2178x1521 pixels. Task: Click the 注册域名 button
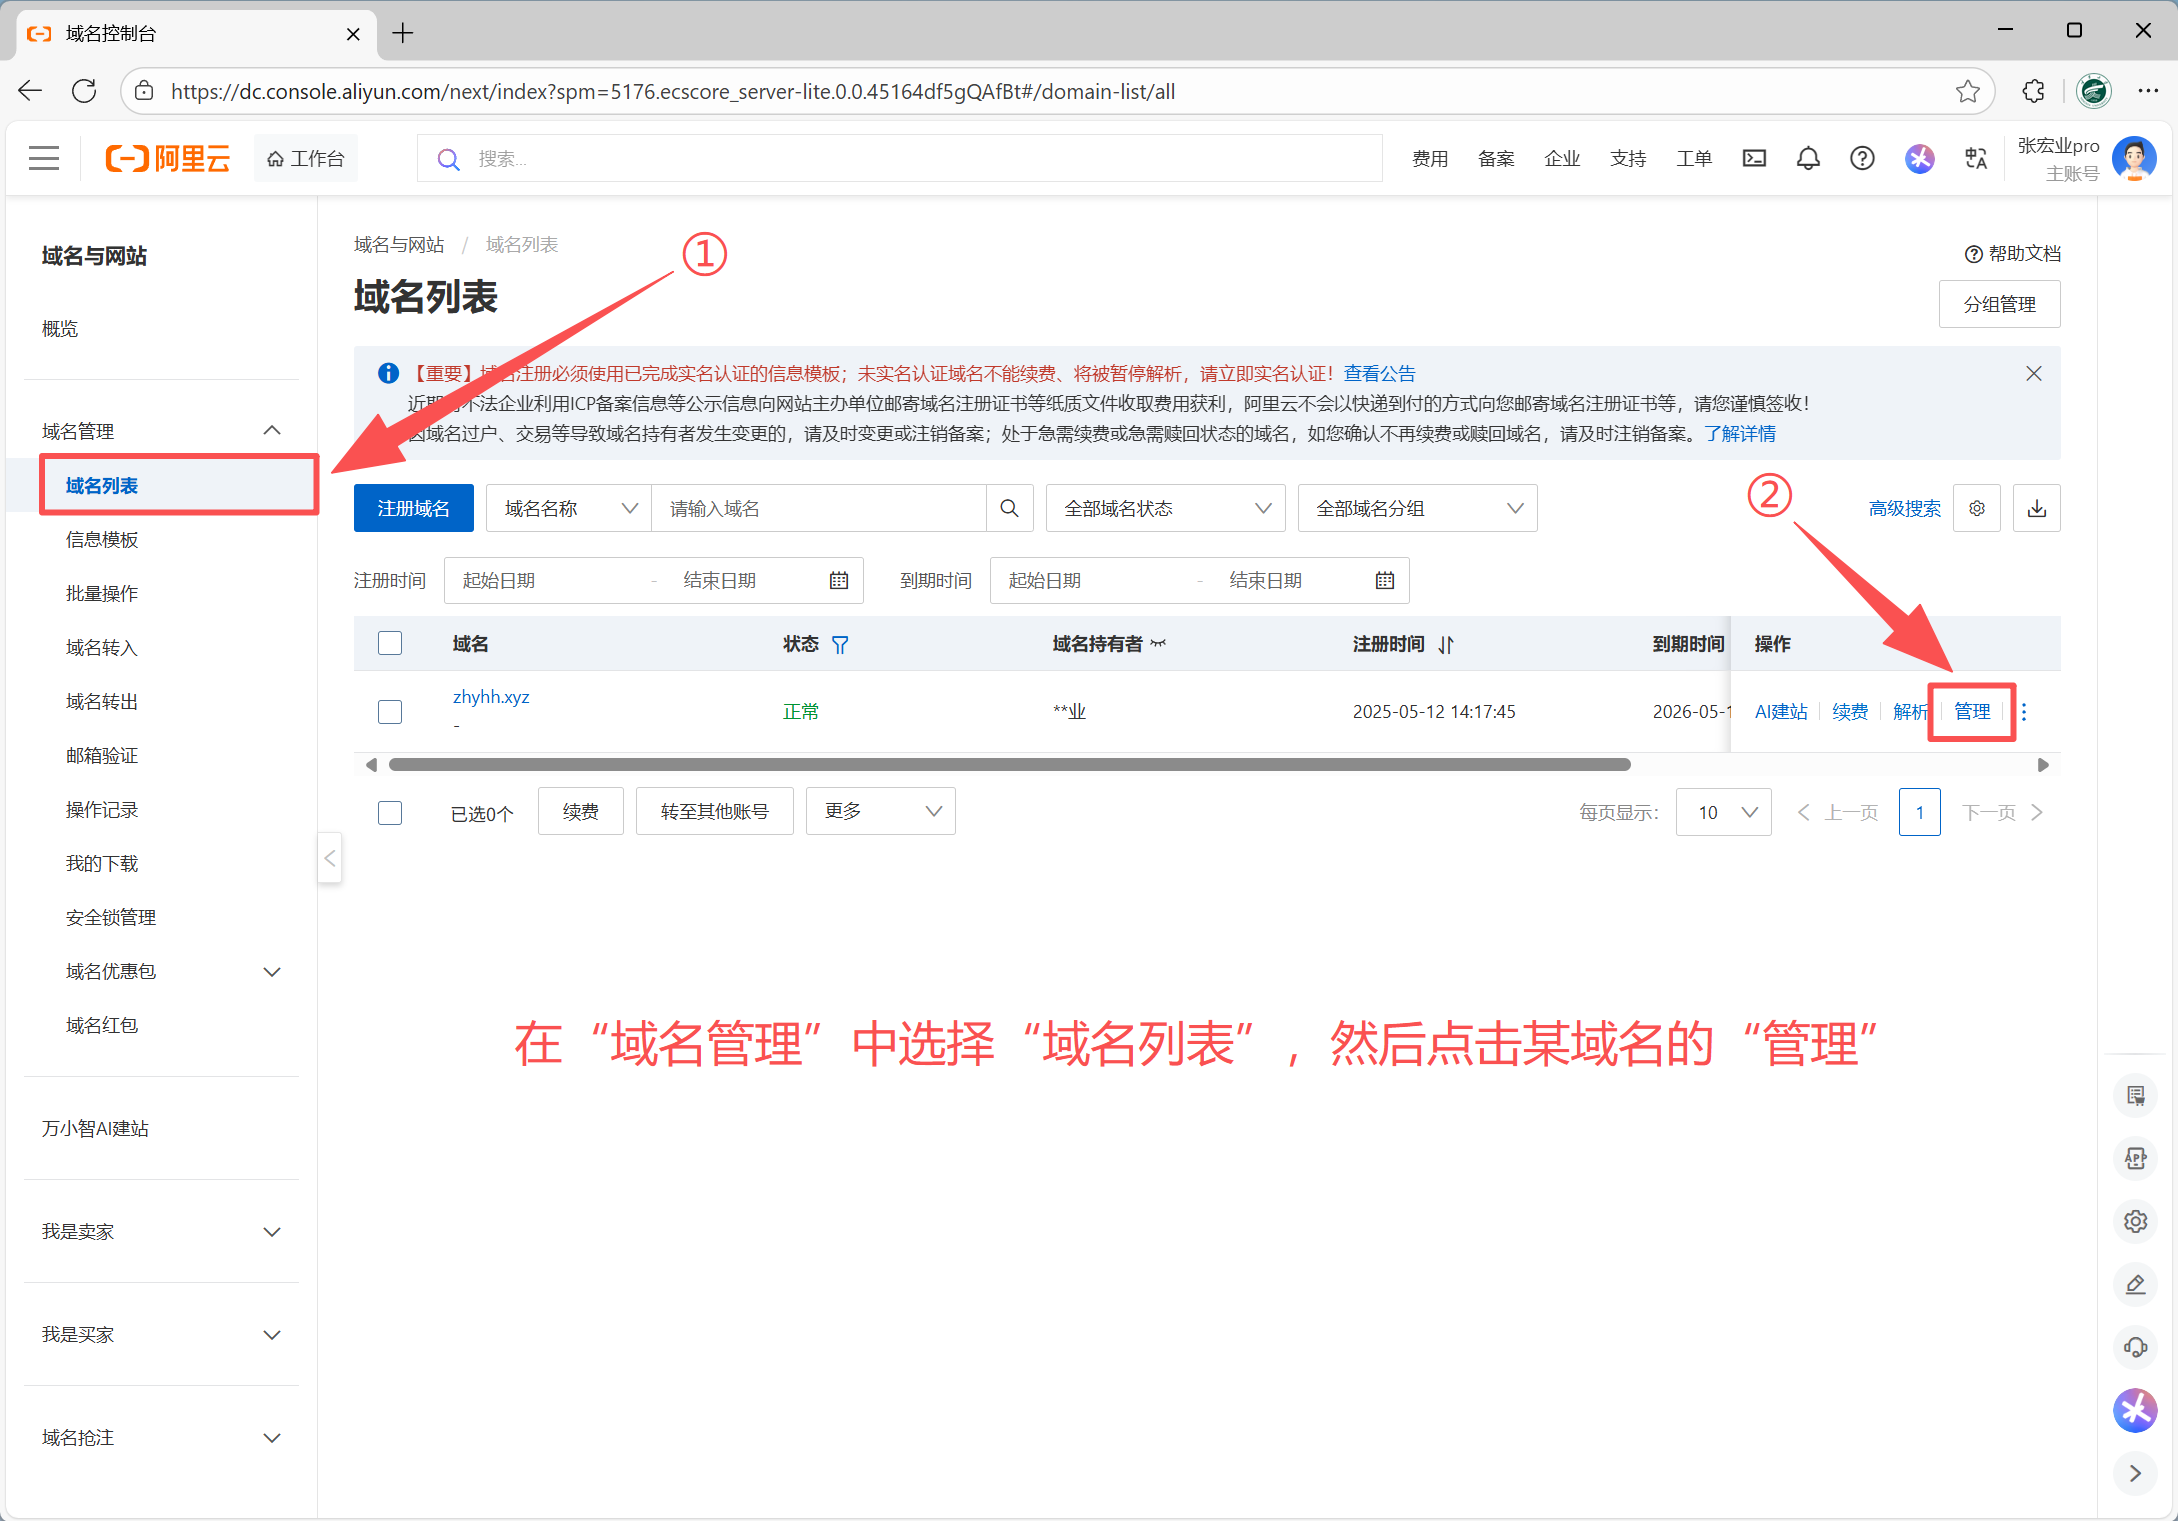click(x=413, y=508)
